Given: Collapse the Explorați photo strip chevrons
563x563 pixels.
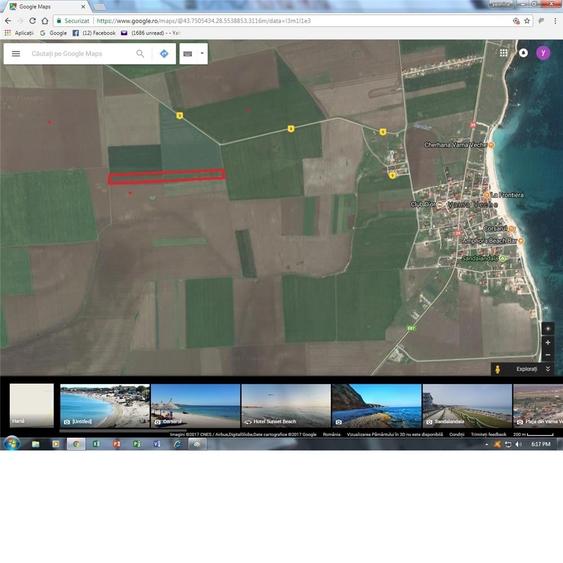Looking at the screenshot, I should point(548,369).
